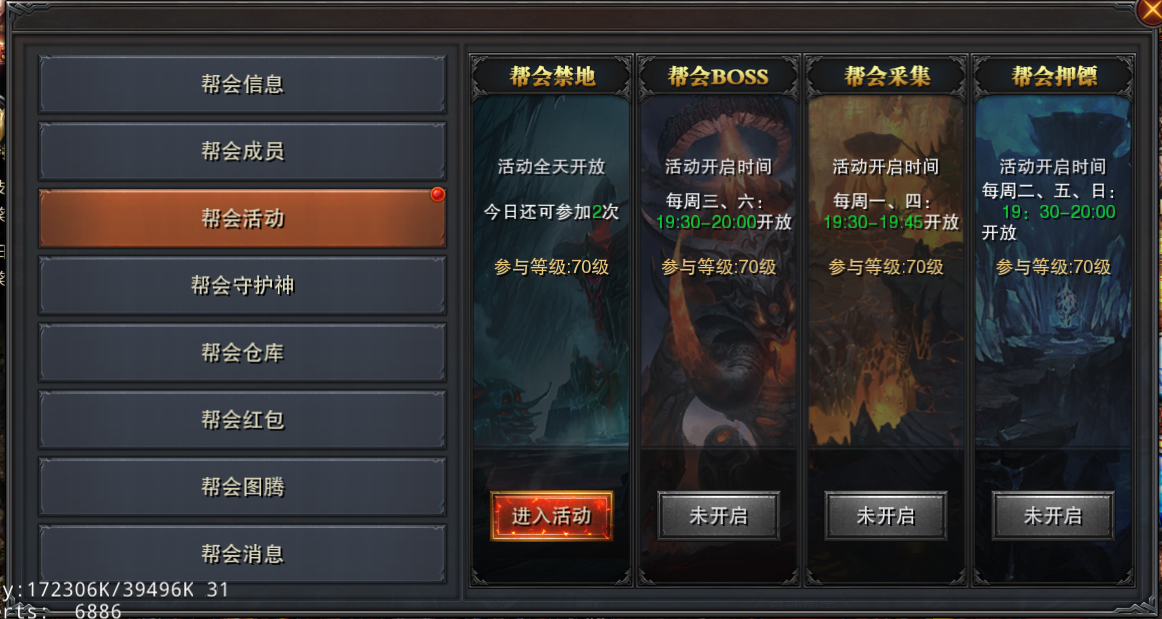Open the 帮会信息 tab
1162x619 pixels.
(x=242, y=84)
